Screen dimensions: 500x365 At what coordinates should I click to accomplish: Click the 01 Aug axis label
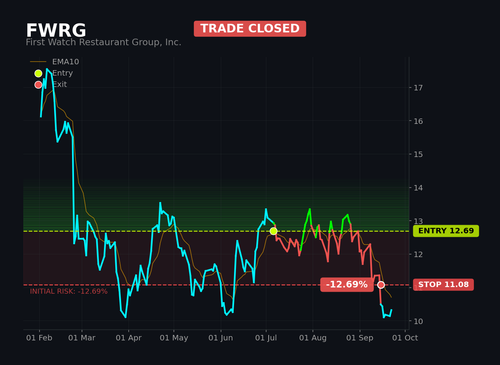click(x=313, y=338)
